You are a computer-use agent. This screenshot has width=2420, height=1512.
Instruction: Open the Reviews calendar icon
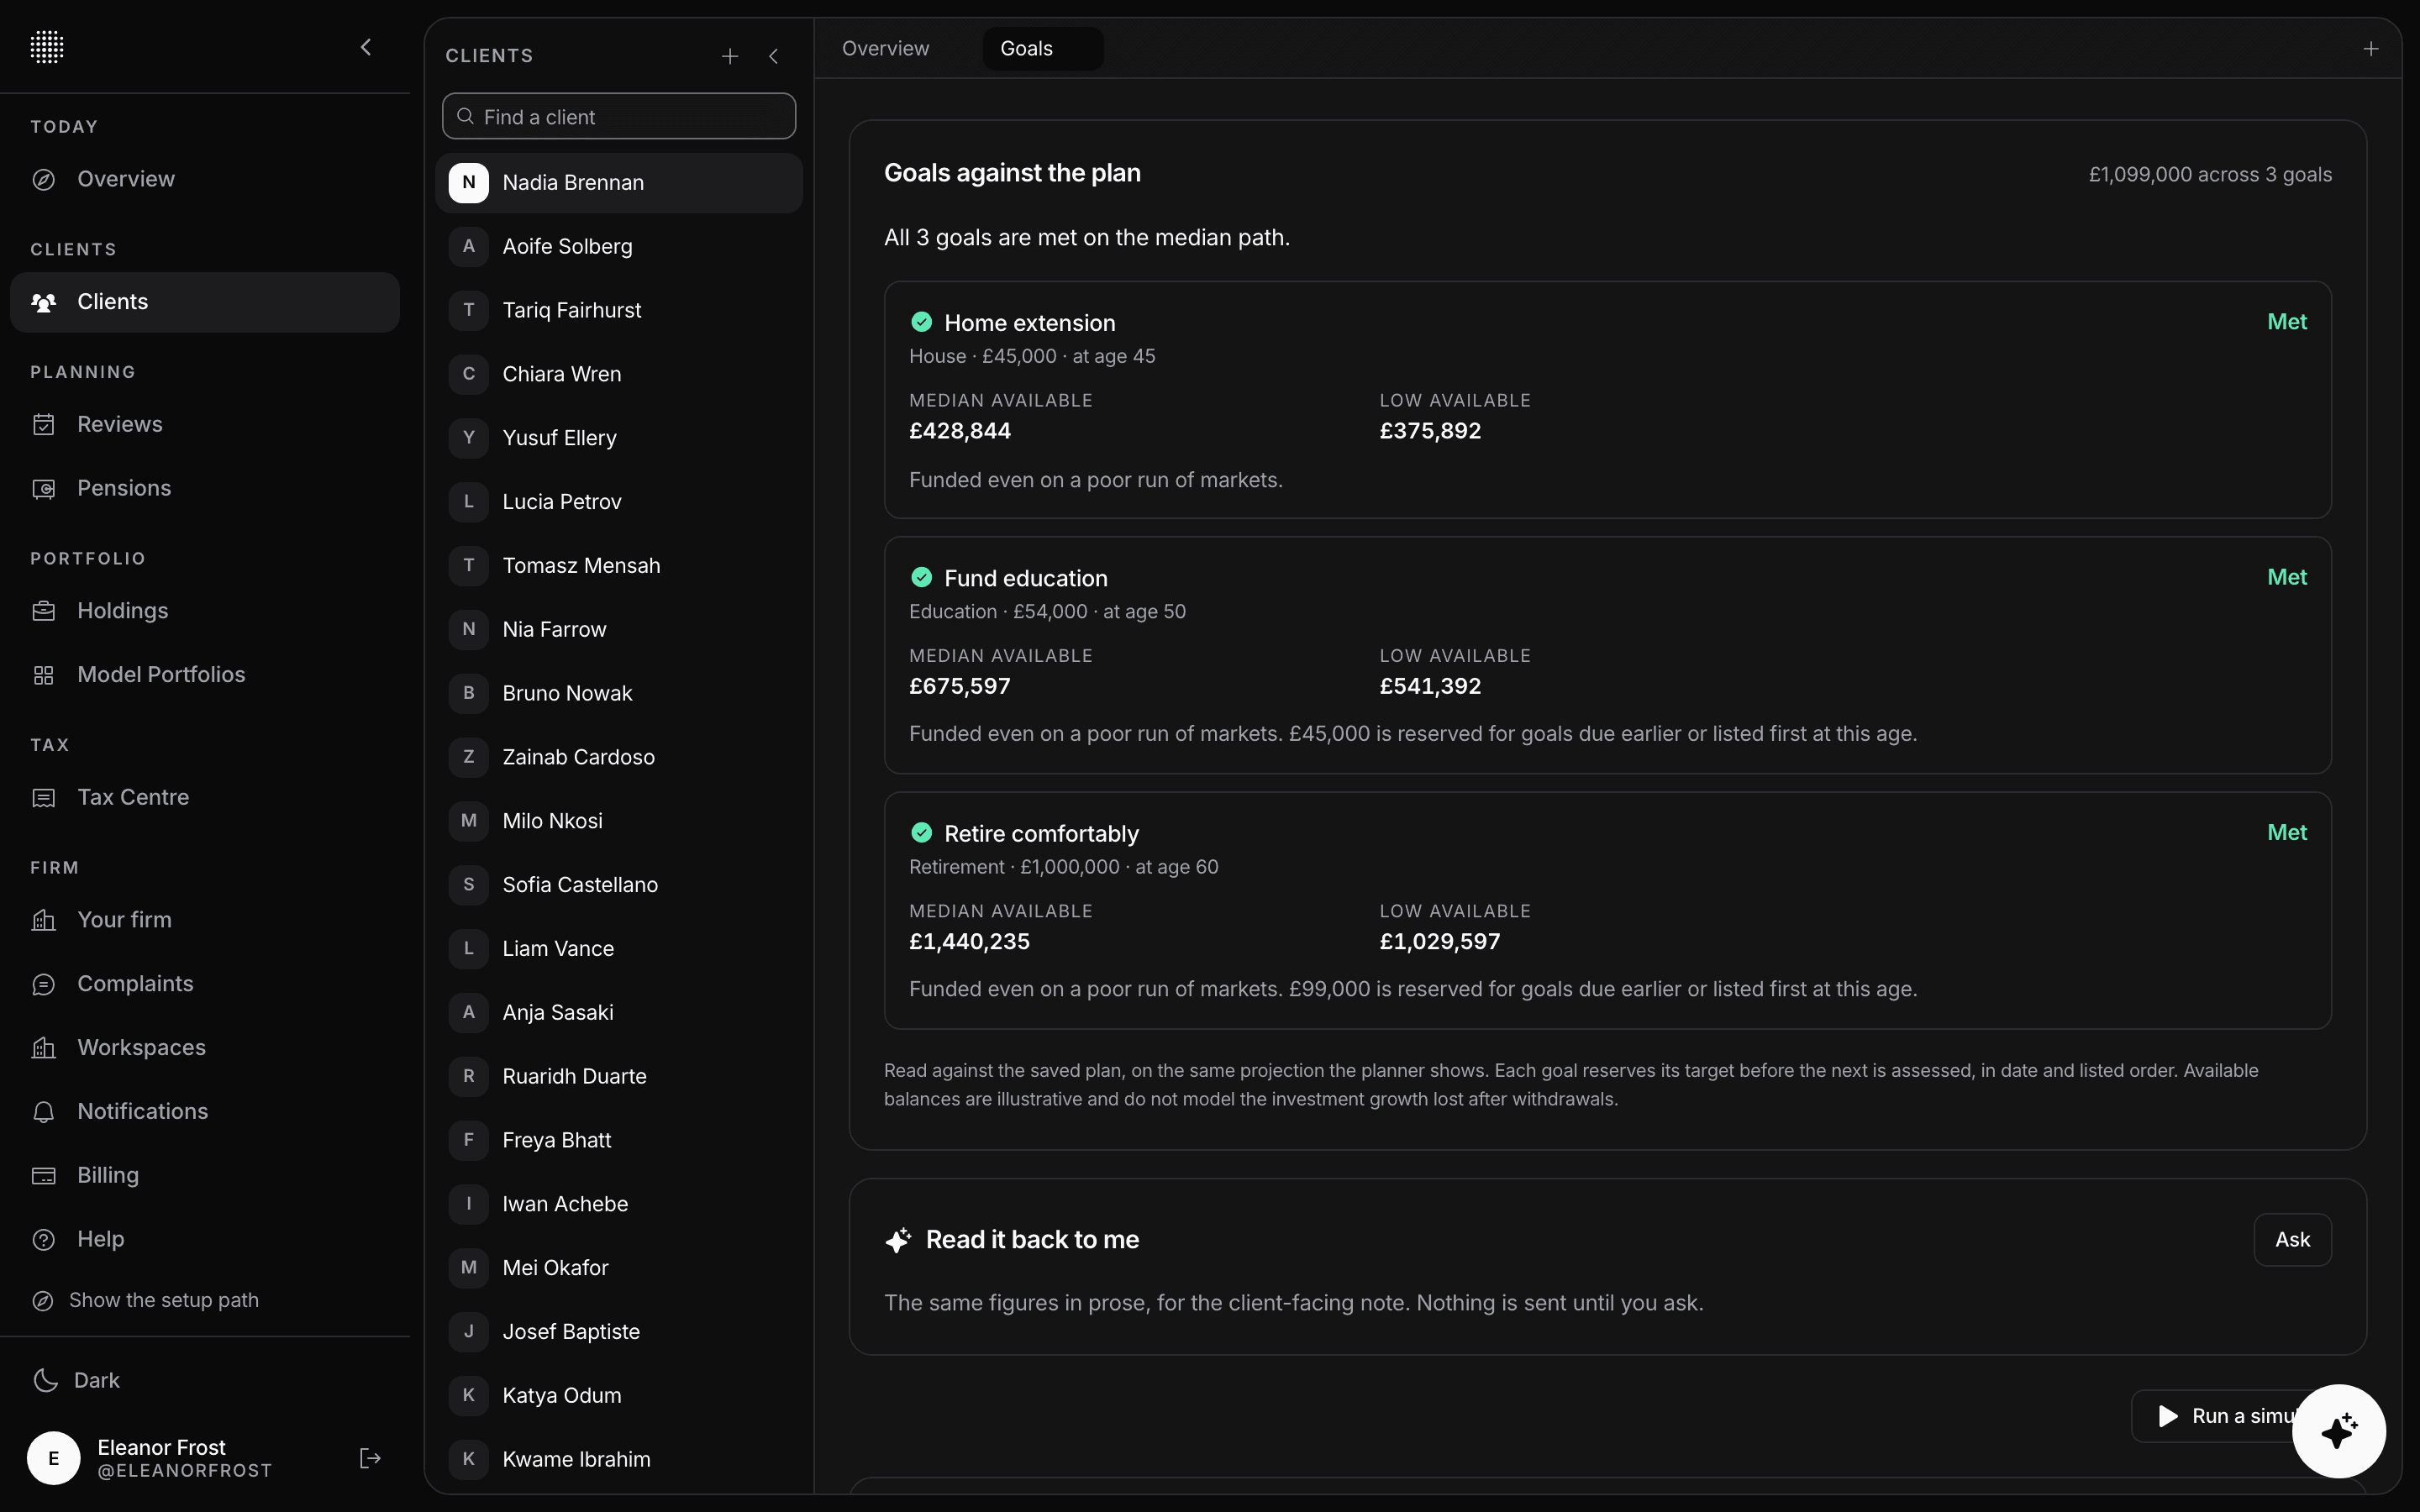coord(43,425)
